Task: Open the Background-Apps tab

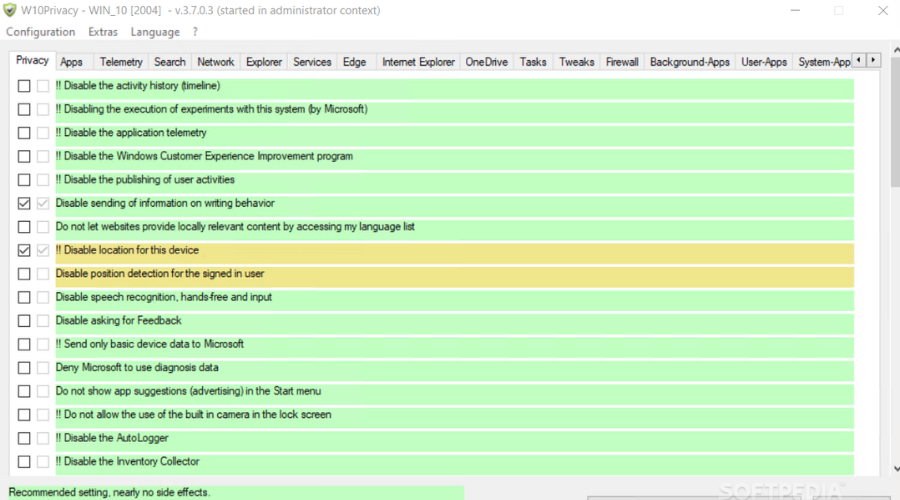Action: pos(690,62)
